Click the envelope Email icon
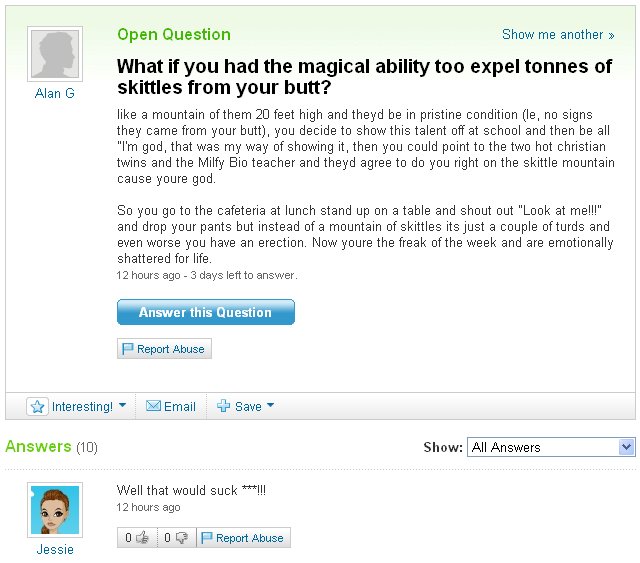Screen dimensions: 640x563 pyautogui.click(x=153, y=407)
